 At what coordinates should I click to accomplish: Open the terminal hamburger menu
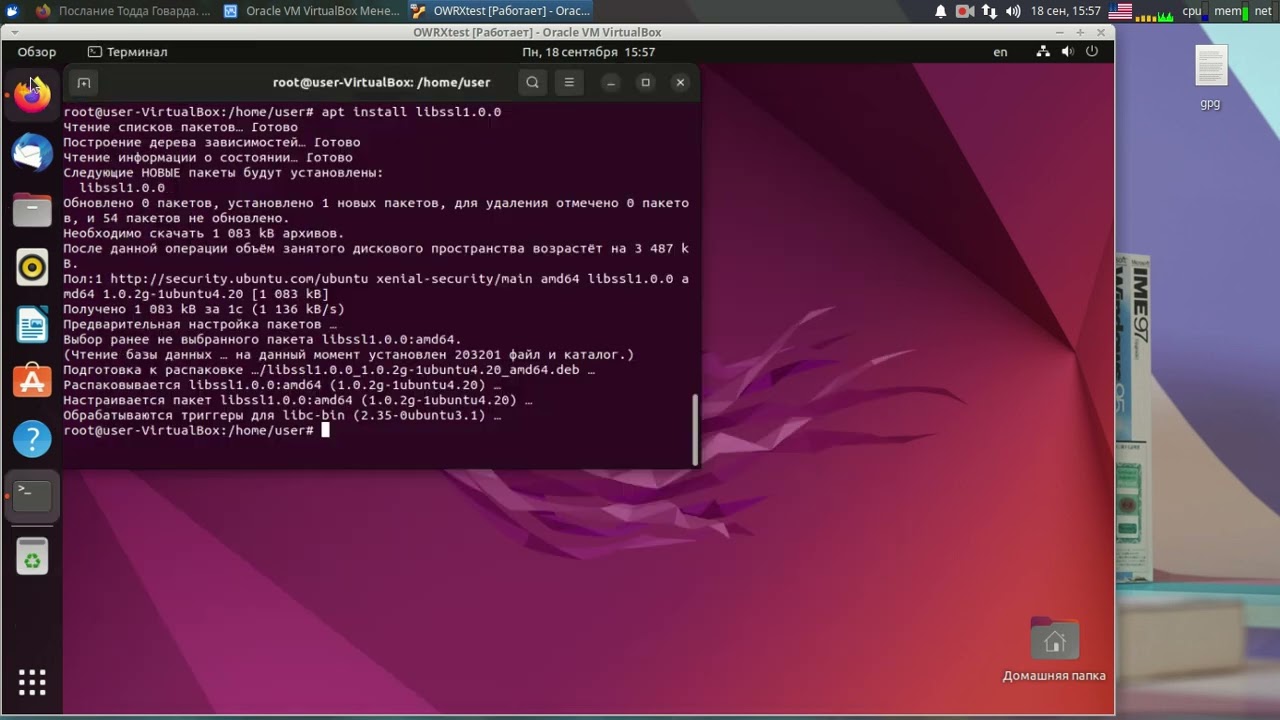tap(569, 83)
